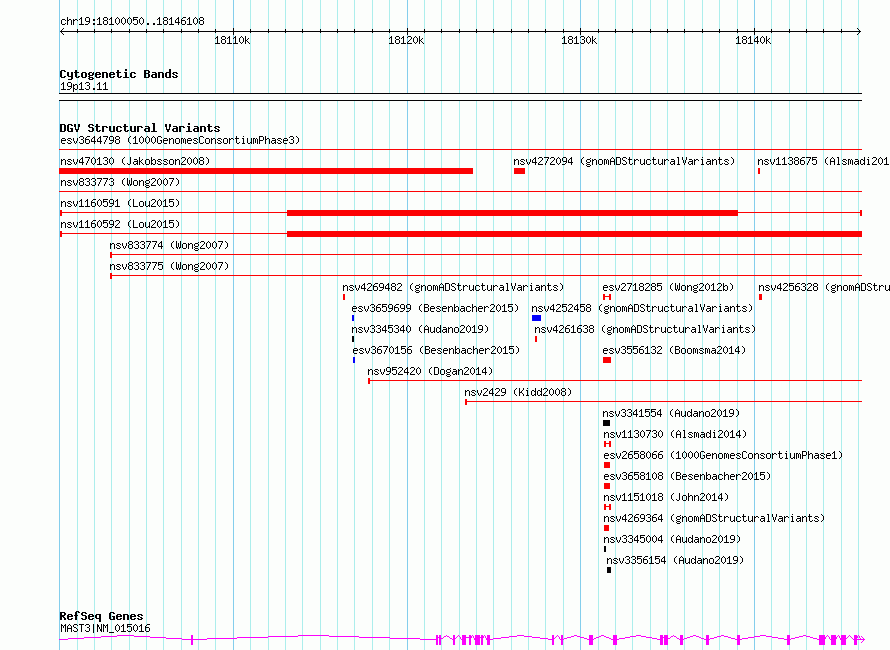This screenshot has width=890, height=650.
Task: Click nsv833774 (Wong2007) label
Action: 169,245
